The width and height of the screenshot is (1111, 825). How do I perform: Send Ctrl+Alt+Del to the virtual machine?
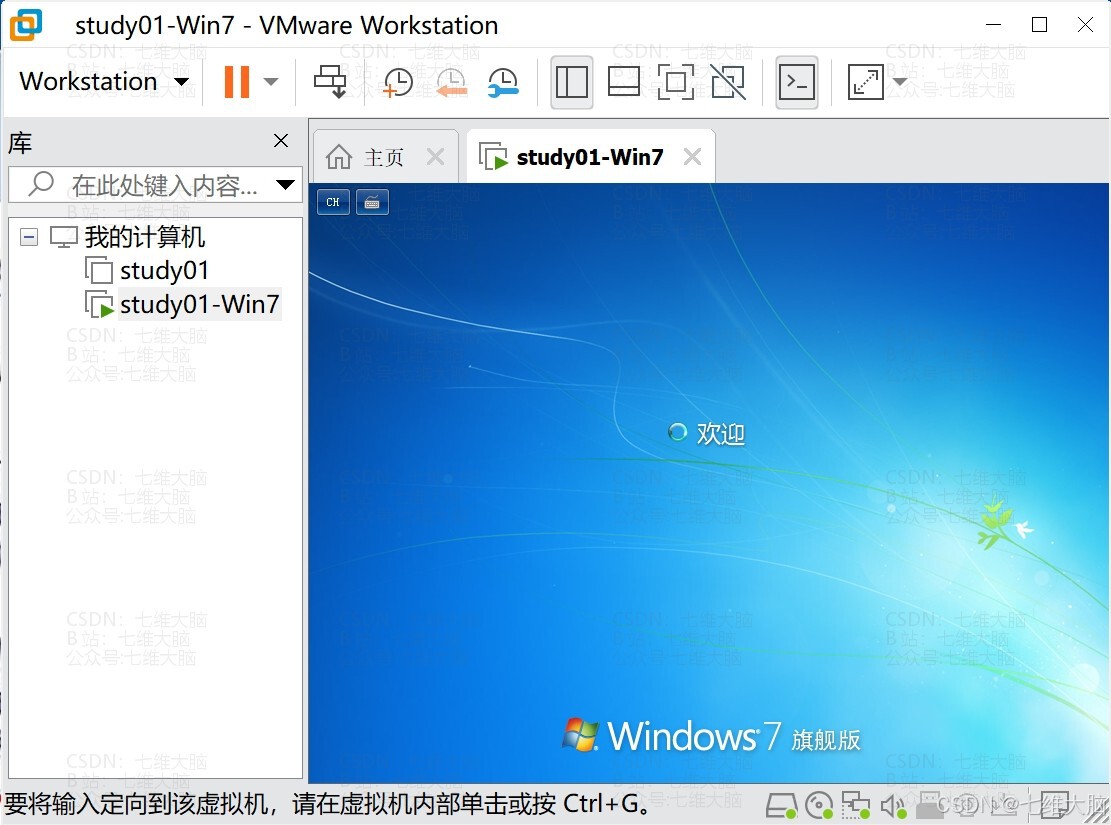click(x=330, y=82)
